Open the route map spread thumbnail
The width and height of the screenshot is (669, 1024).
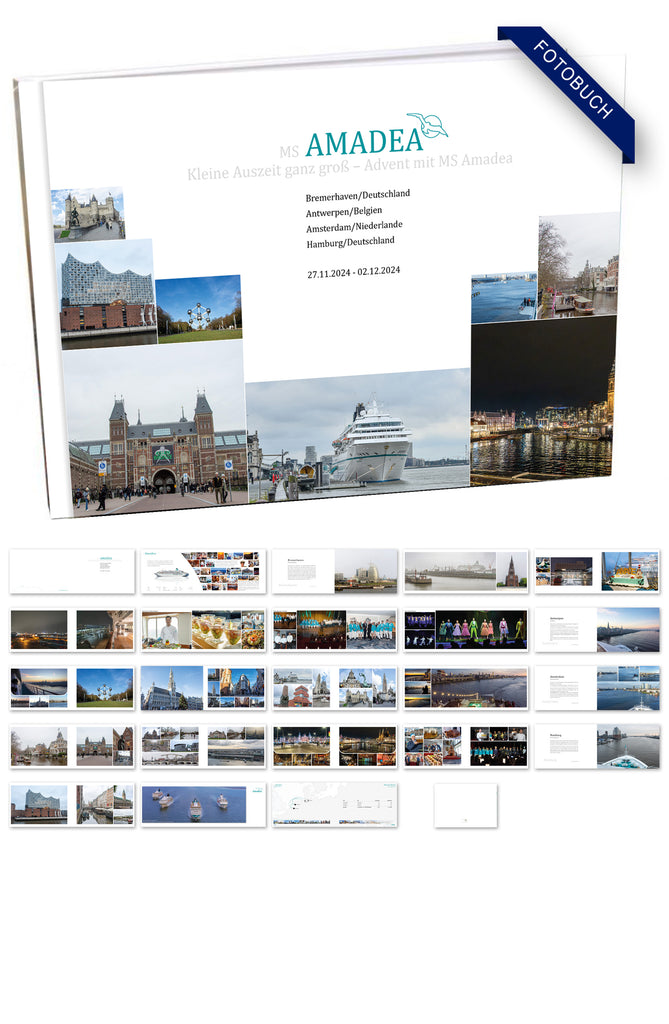pyautogui.click(x=334, y=805)
